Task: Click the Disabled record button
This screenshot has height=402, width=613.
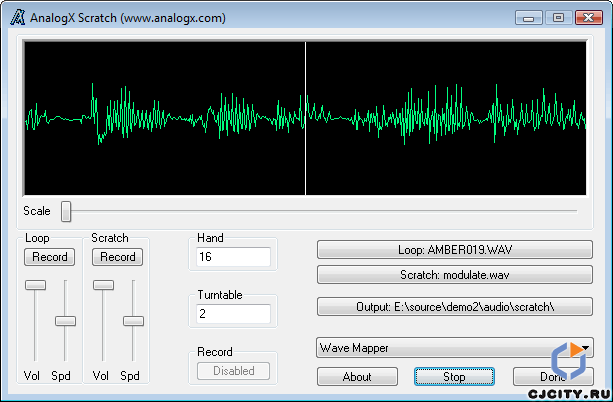Action: pyautogui.click(x=233, y=371)
